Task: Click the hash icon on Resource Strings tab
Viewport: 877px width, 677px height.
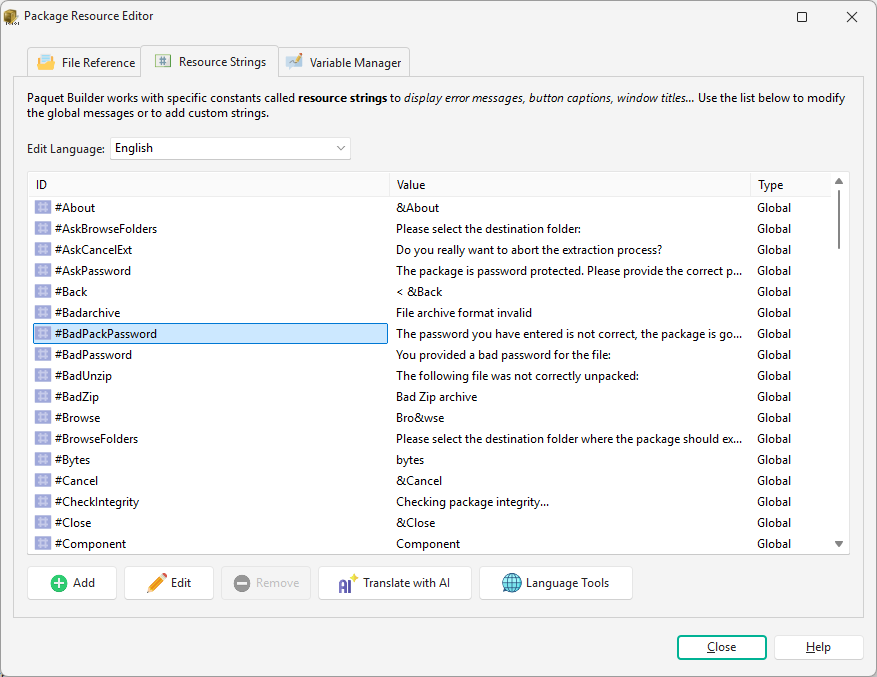Action: point(162,60)
